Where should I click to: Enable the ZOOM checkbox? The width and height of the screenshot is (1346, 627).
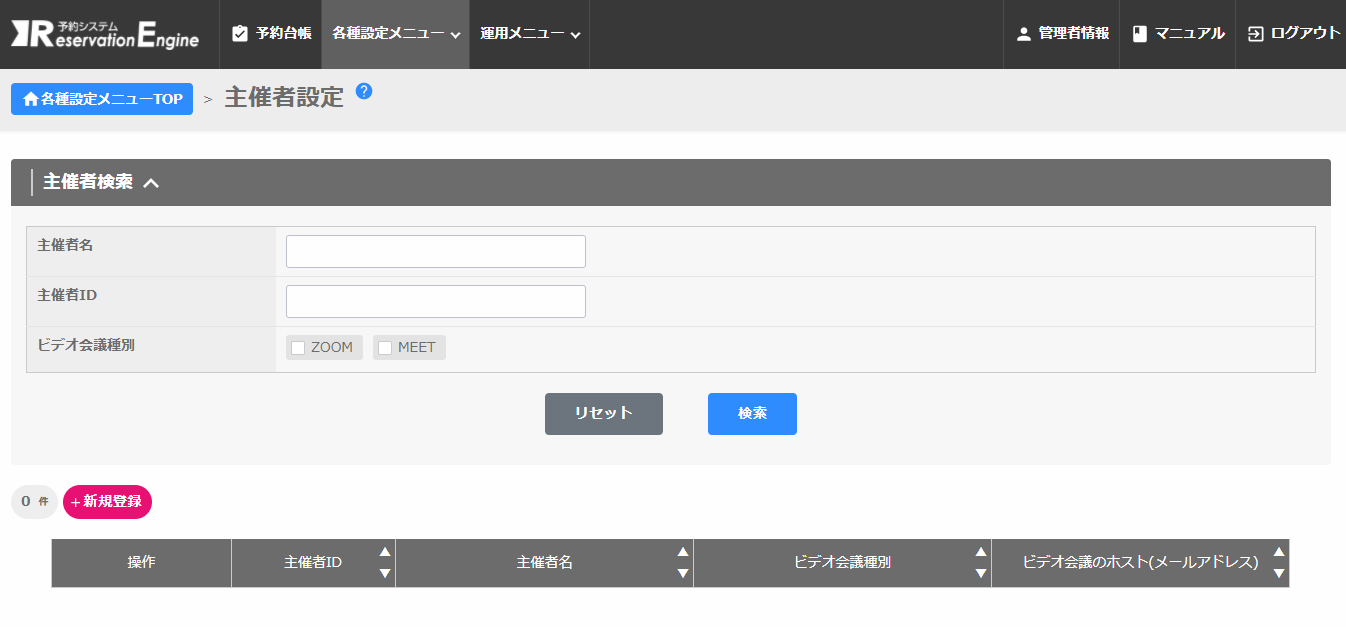298,348
